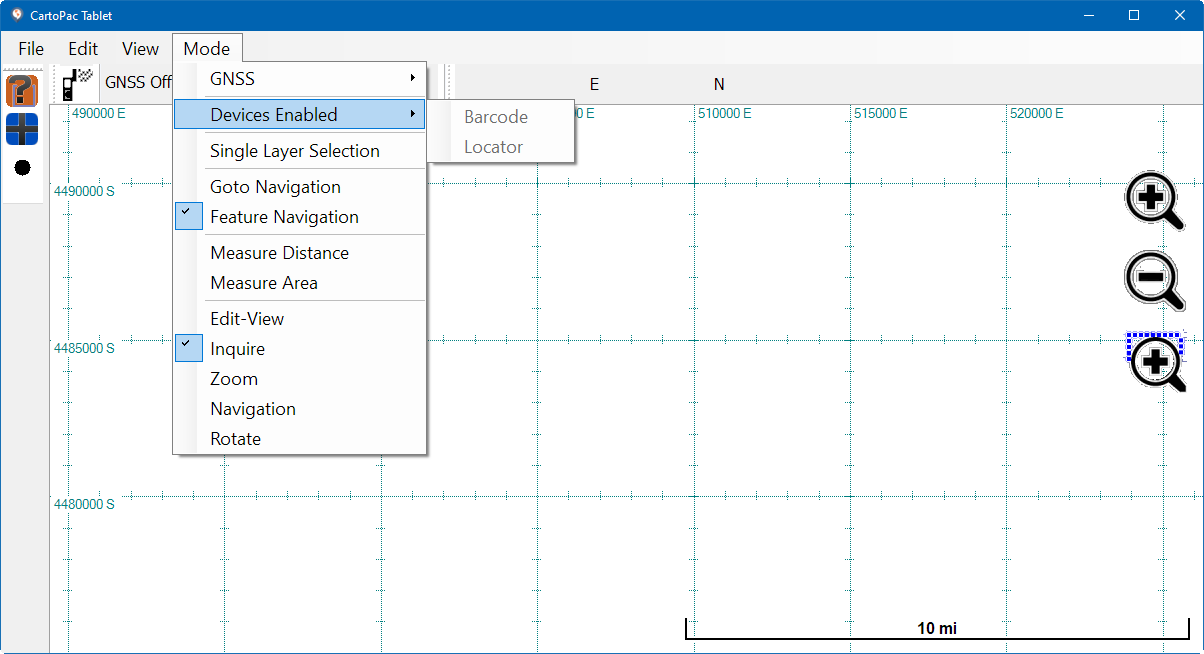The height and width of the screenshot is (654, 1204).
Task: Zoom out with the minus magnifier
Action: point(1153,278)
